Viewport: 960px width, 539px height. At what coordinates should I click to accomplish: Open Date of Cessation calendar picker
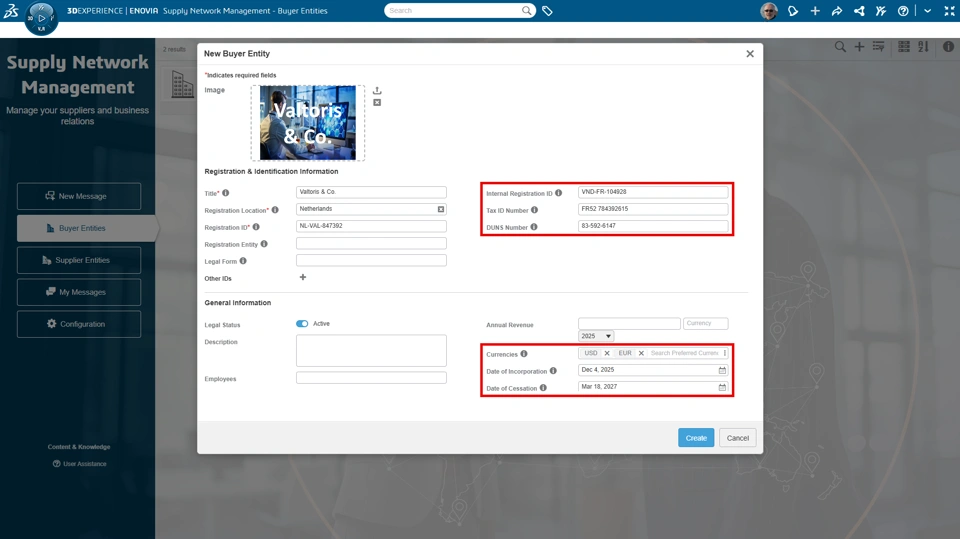click(722, 387)
